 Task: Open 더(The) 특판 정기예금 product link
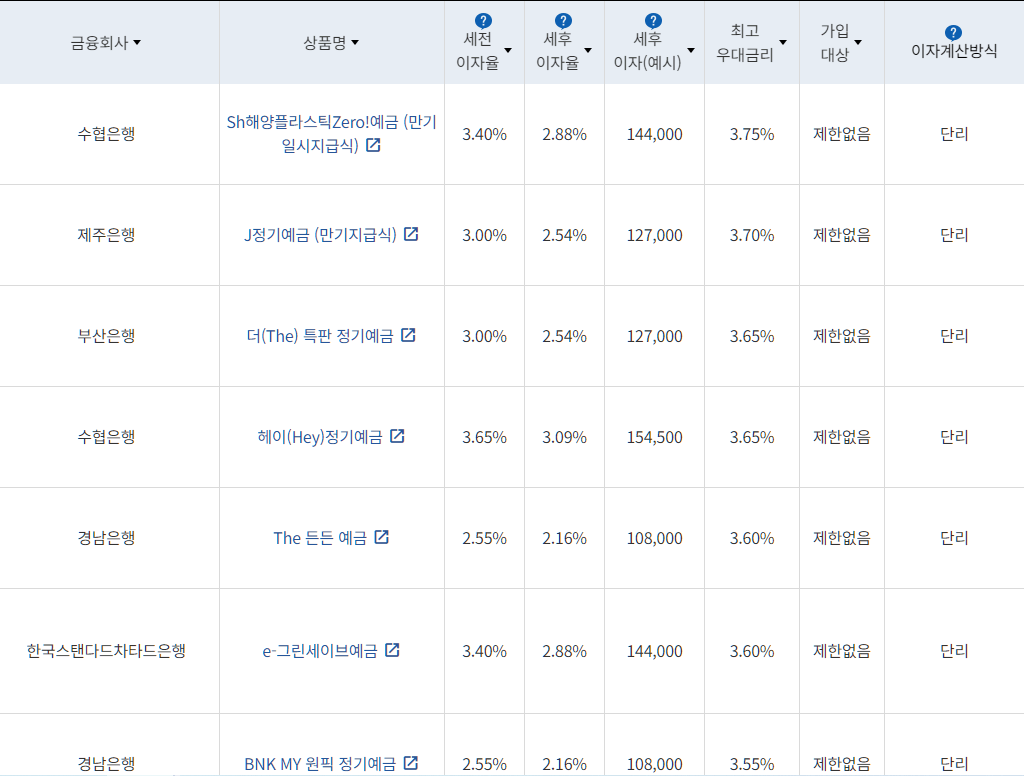[x=320, y=336]
